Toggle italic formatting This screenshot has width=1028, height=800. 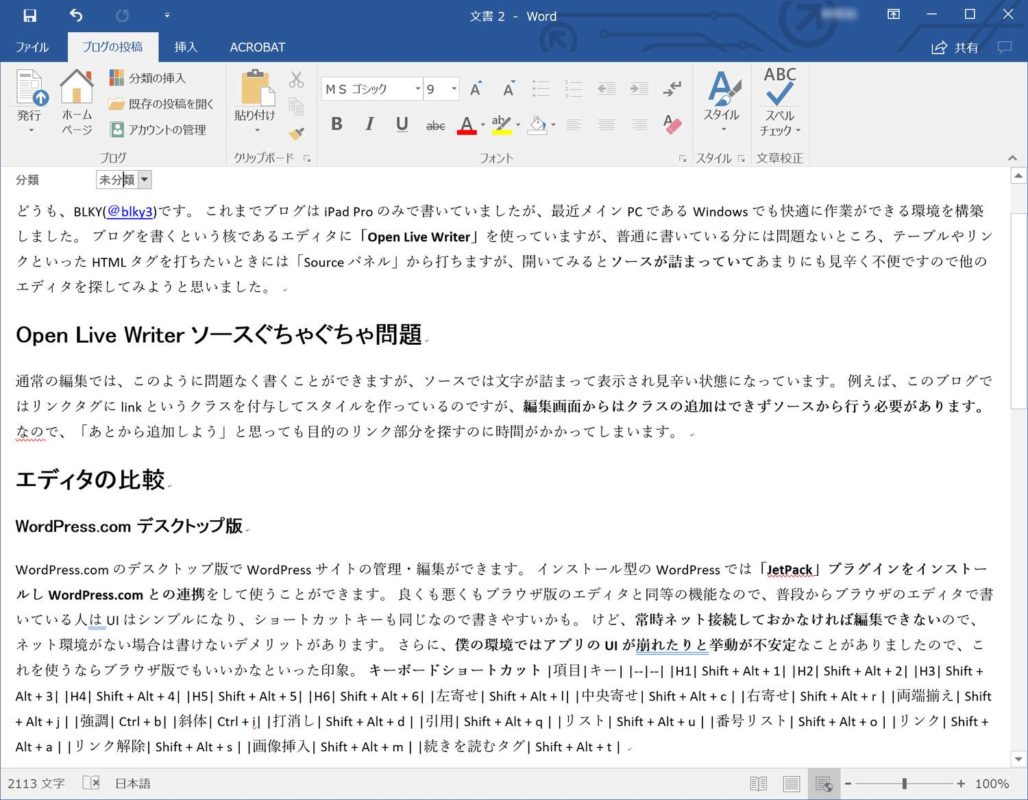pos(370,123)
